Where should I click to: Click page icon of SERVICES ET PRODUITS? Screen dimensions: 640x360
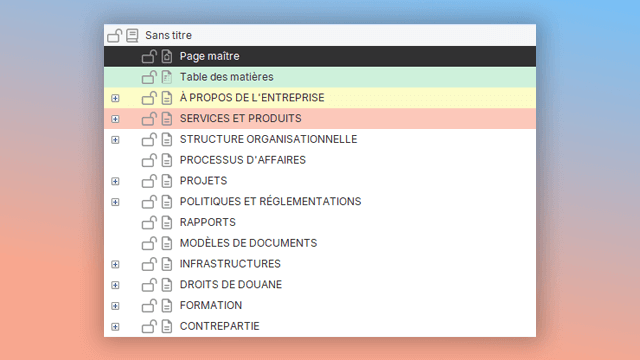click(x=167, y=119)
